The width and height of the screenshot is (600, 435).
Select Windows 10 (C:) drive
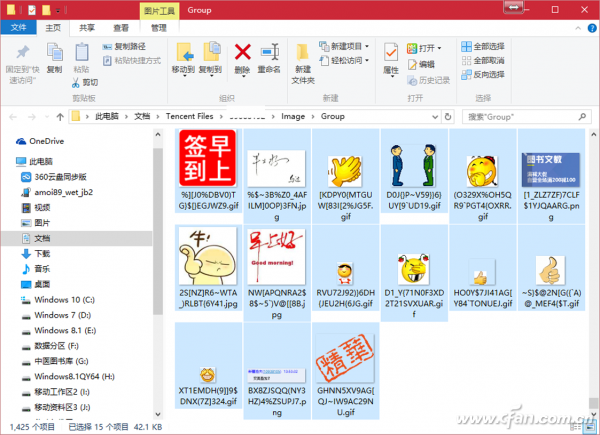tap(58, 300)
